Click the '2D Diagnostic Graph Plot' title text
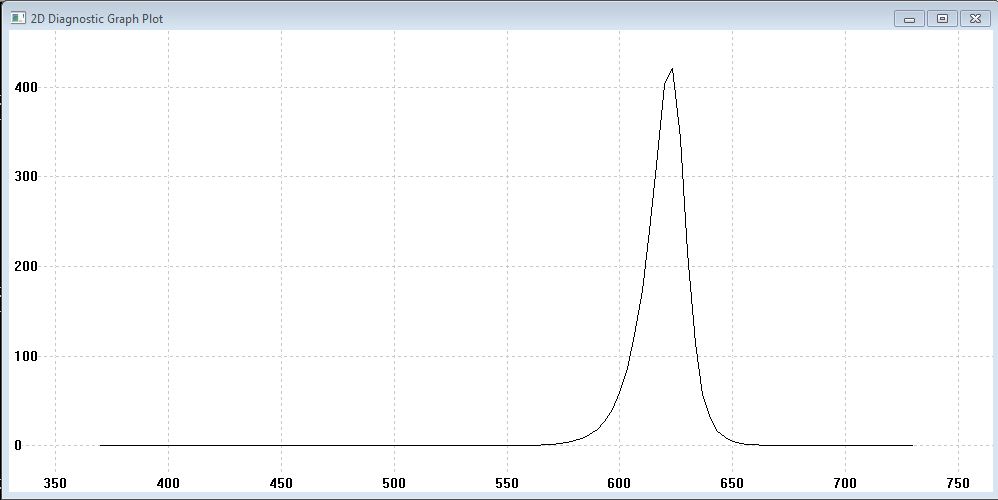Viewport: 998px width, 500px height. pyautogui.click(x=97, y=19)
